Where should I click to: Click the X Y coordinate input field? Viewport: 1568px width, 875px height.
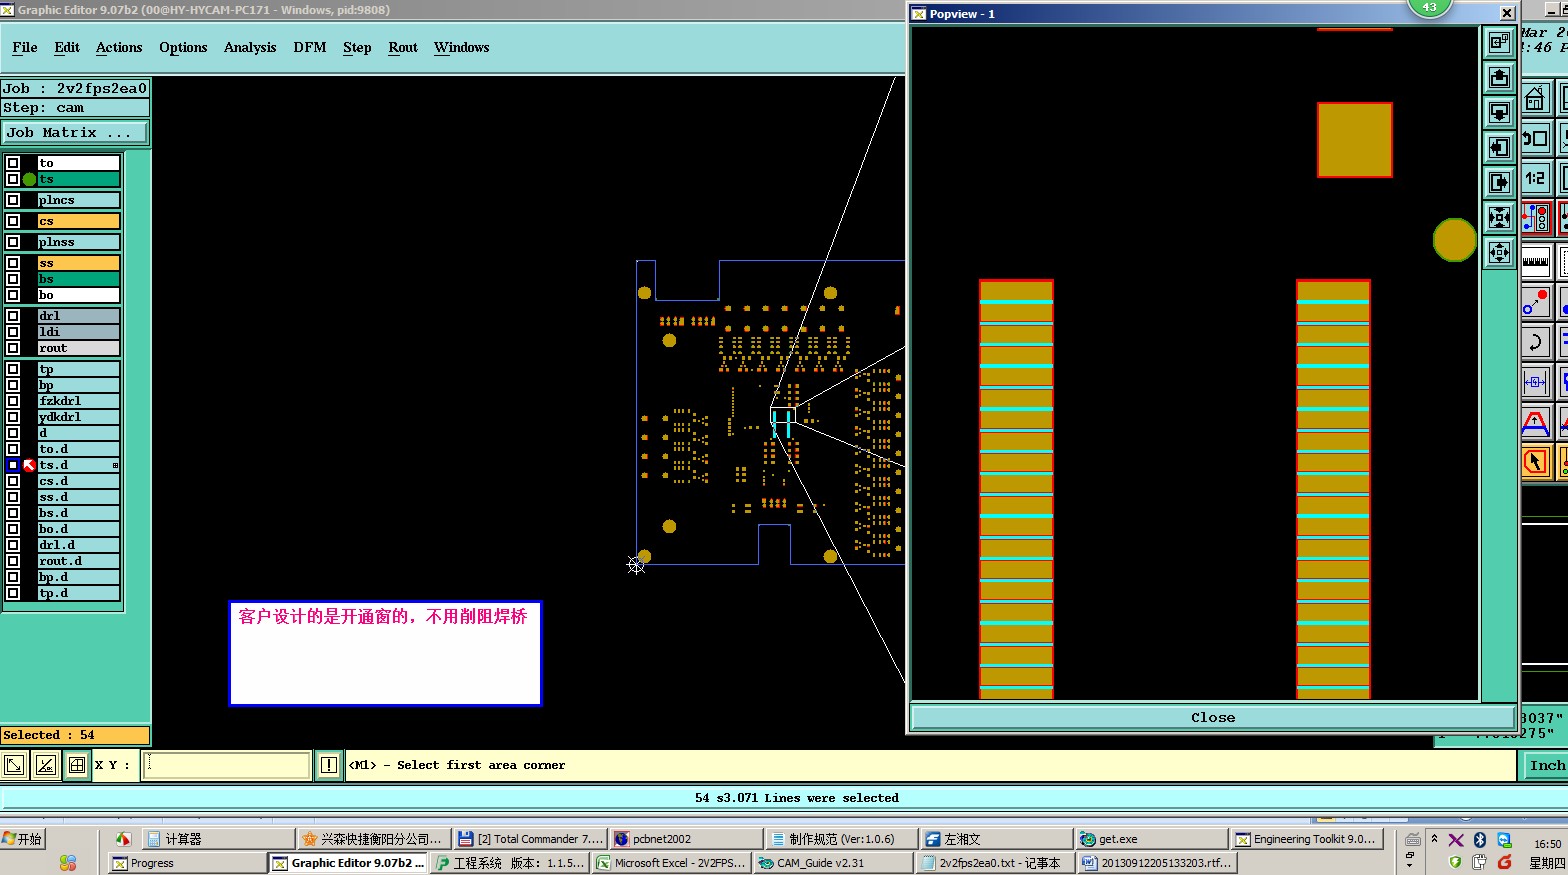click(x=227, y=765)
